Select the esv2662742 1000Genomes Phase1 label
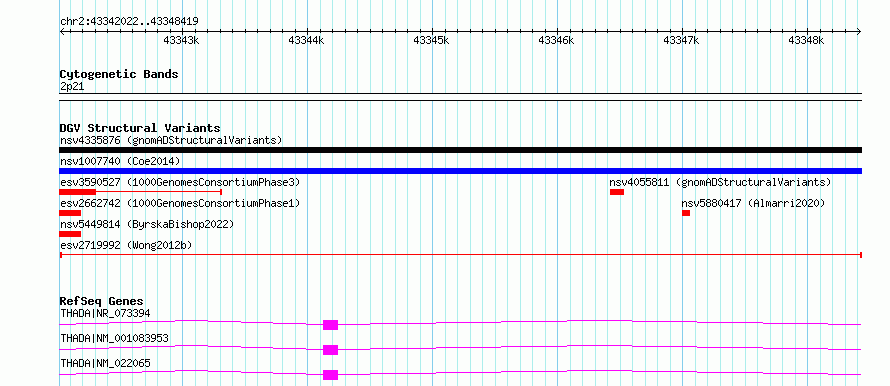Screen dimensions: 890x386 coord(180,203)
